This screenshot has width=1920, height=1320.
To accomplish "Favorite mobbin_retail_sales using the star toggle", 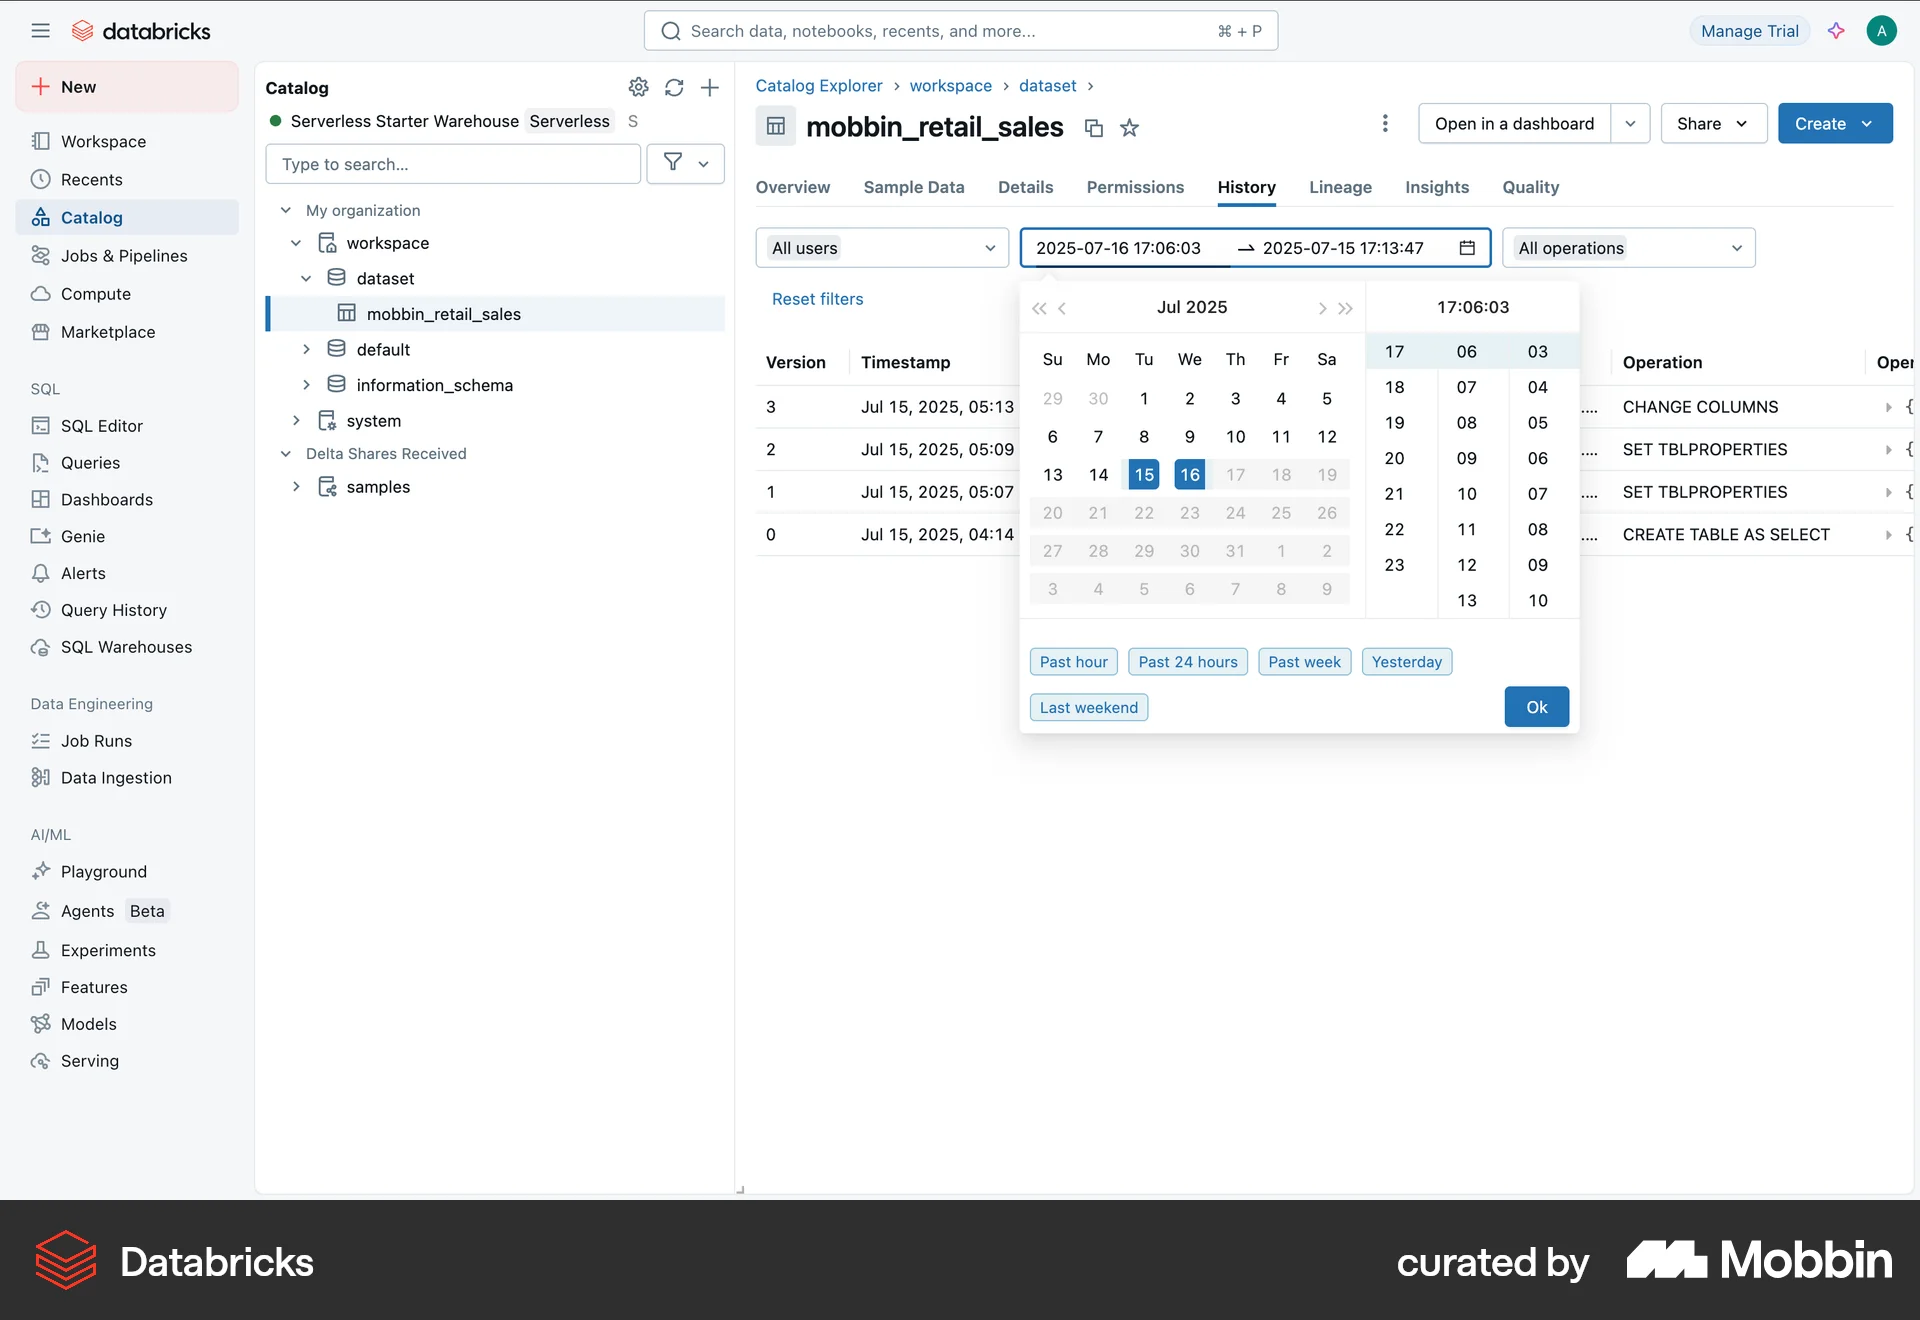I will pyautogui.click(x=1129, y=128).
